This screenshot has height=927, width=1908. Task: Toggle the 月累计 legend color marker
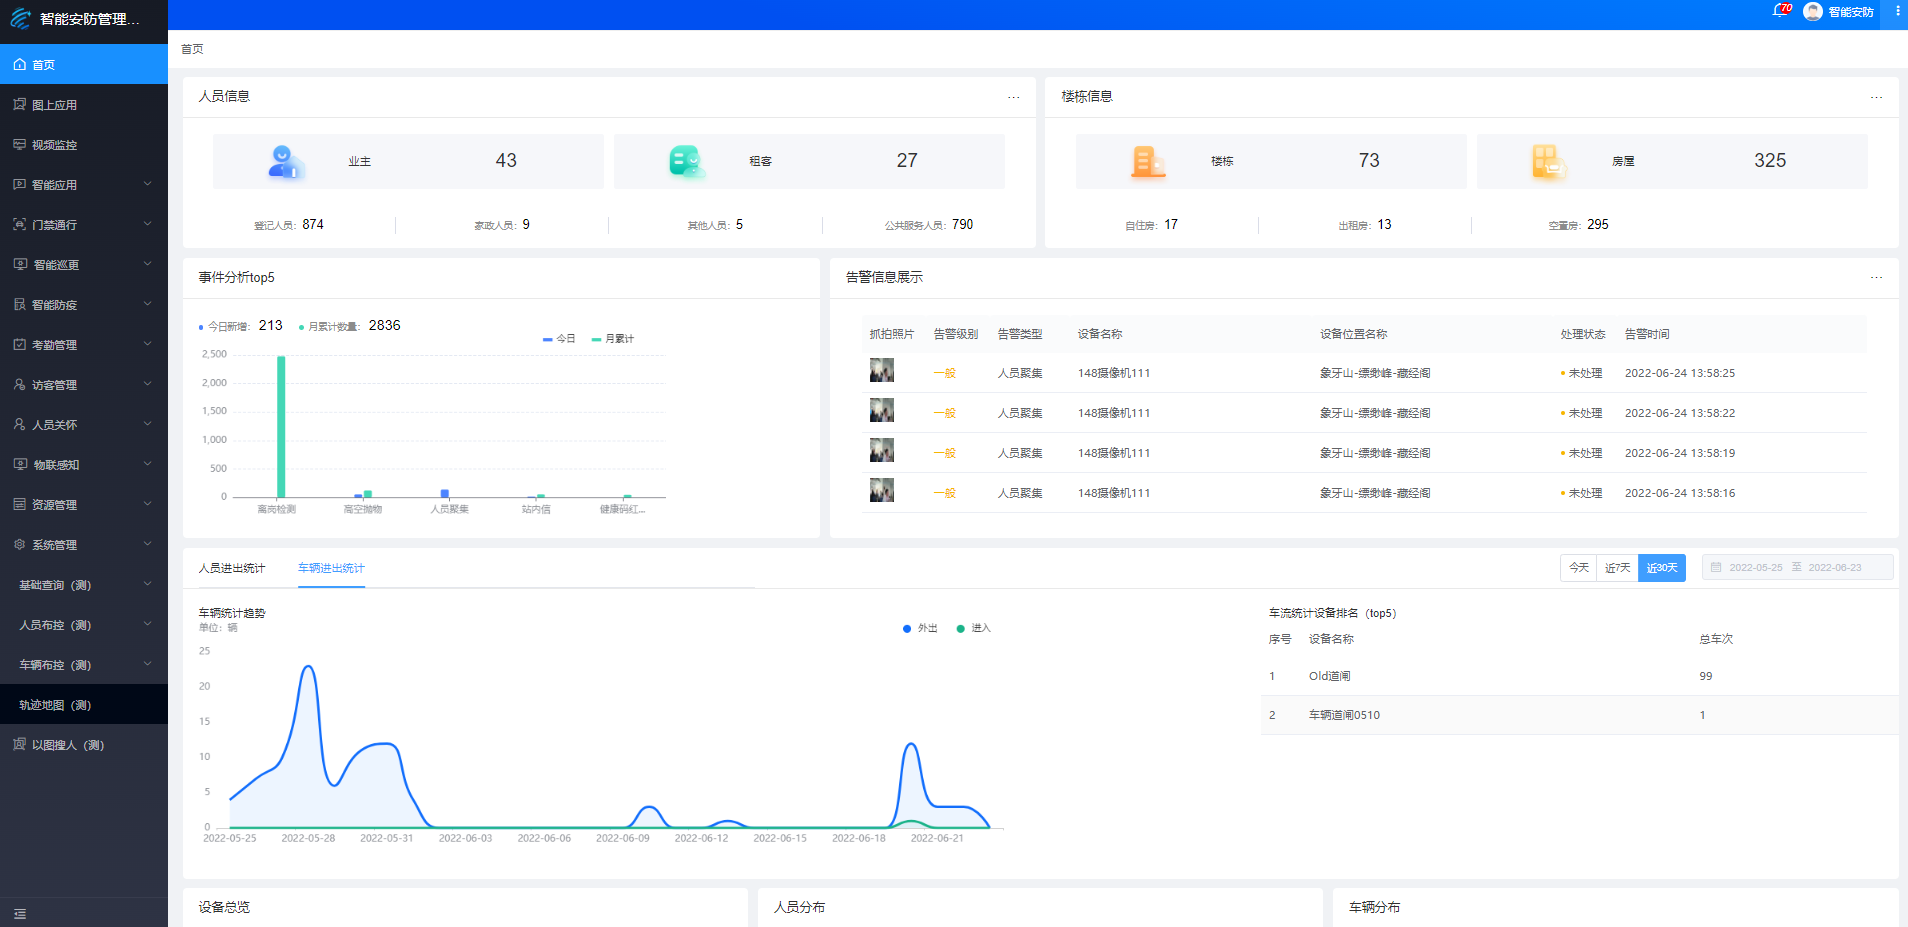coord(597,340)
